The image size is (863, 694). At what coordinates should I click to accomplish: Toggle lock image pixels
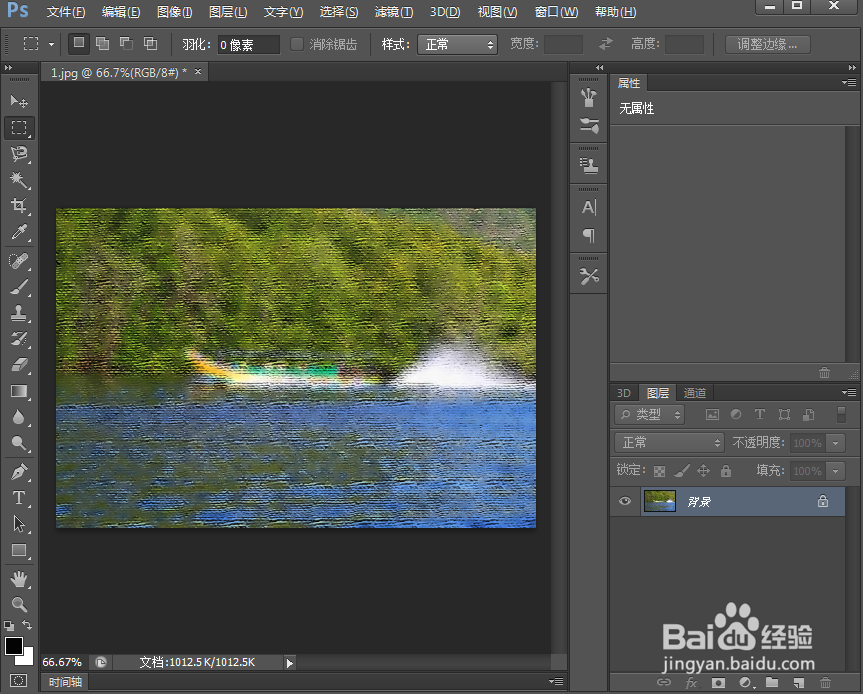[681, 471]
